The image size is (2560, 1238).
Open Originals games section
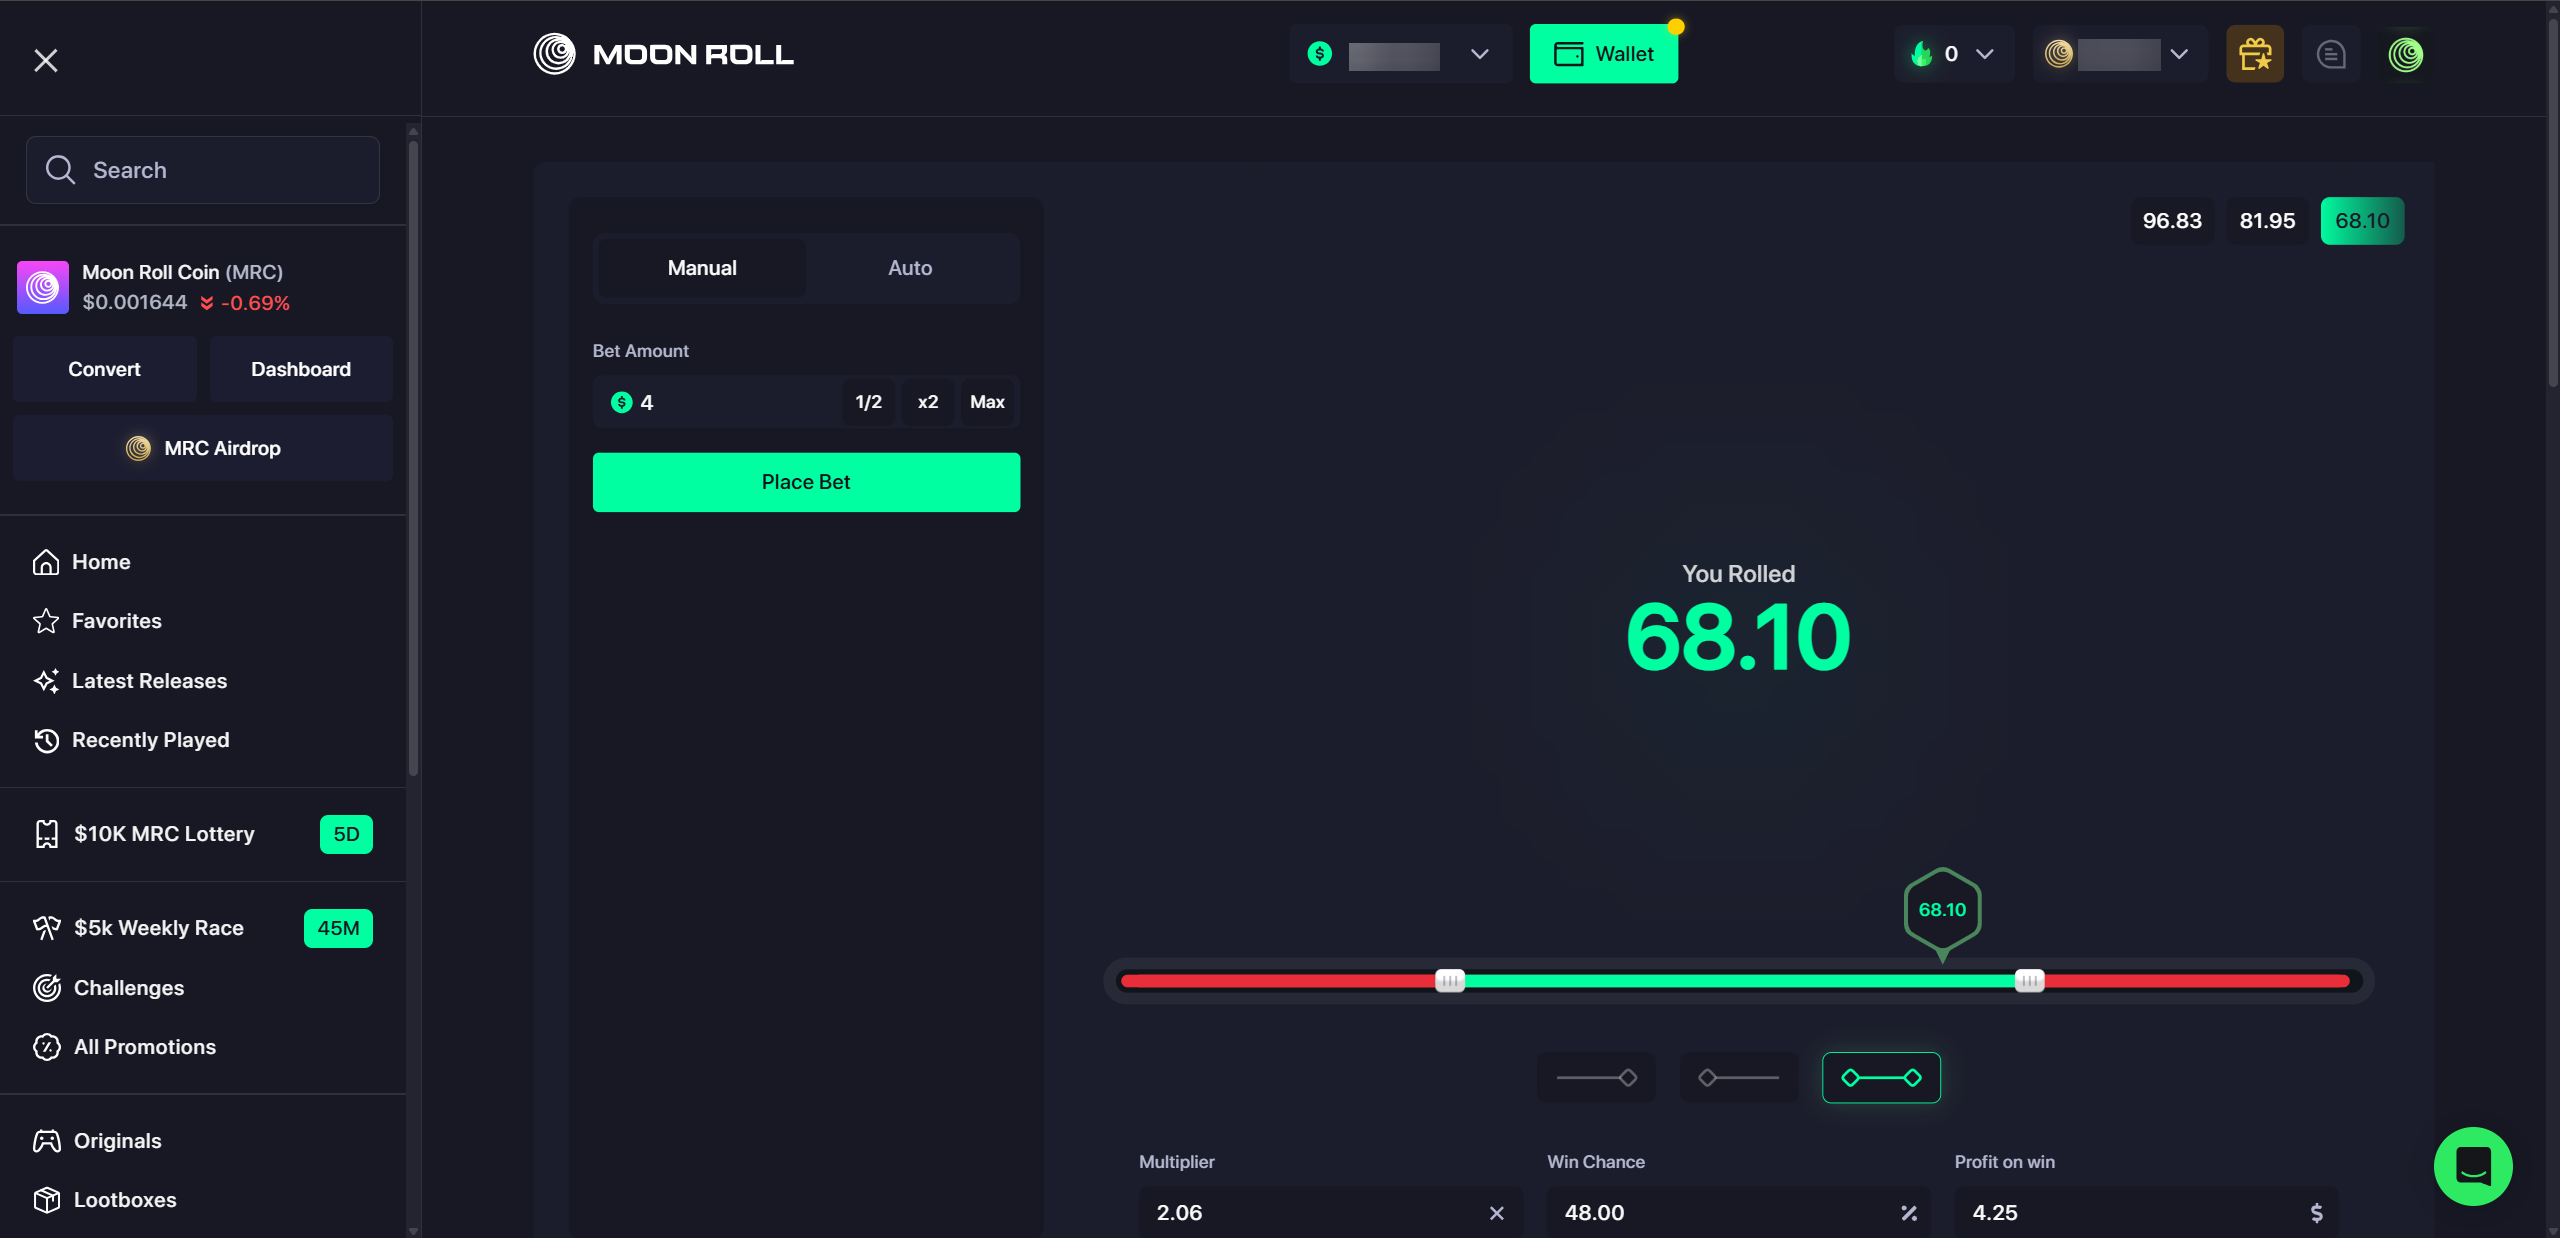(118, 1141)
